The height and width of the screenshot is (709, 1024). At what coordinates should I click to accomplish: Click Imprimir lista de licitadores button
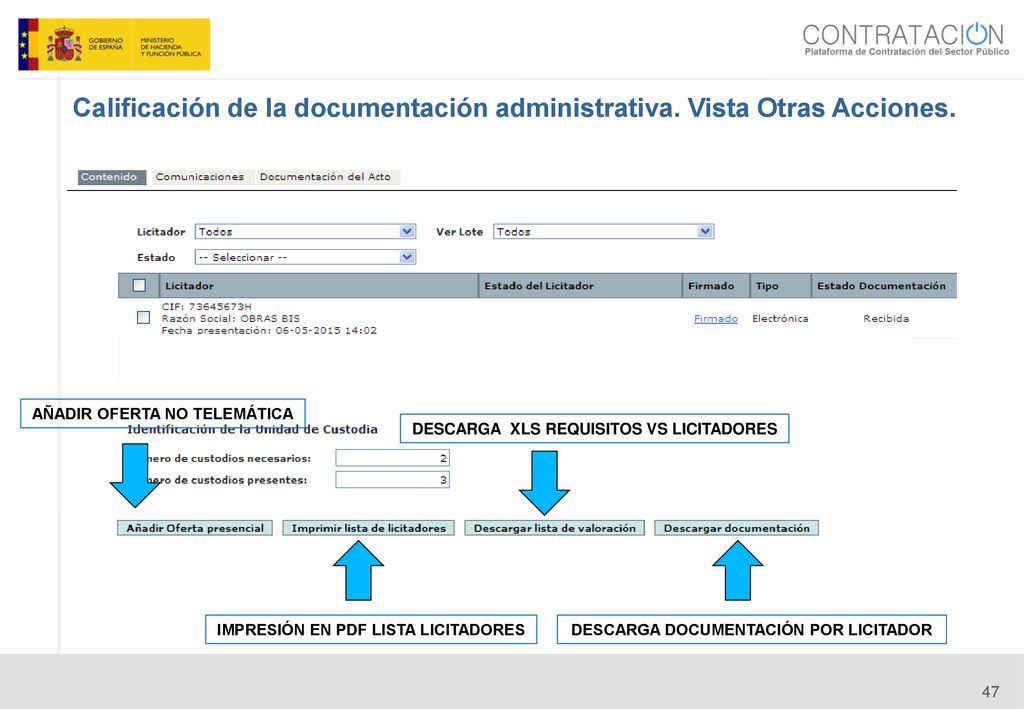tap(368, 528)
